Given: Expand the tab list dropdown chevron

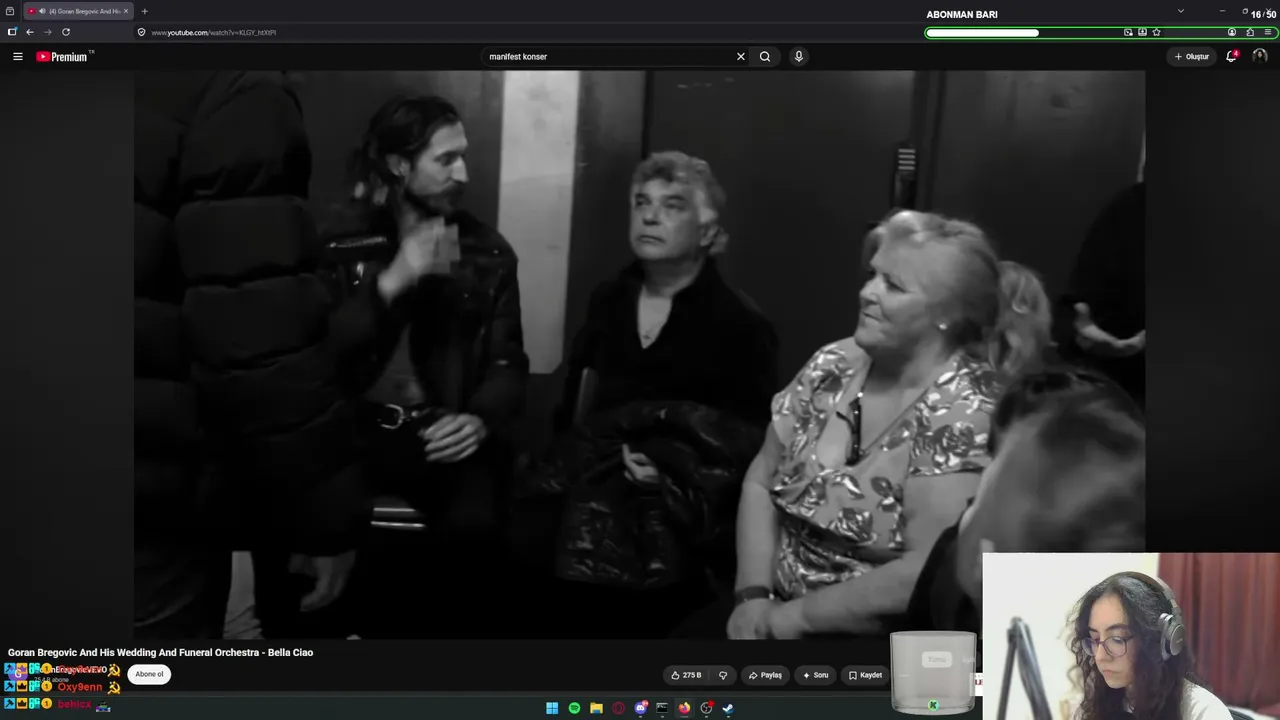Looking at the screenshot, I should coord(1181,11).
